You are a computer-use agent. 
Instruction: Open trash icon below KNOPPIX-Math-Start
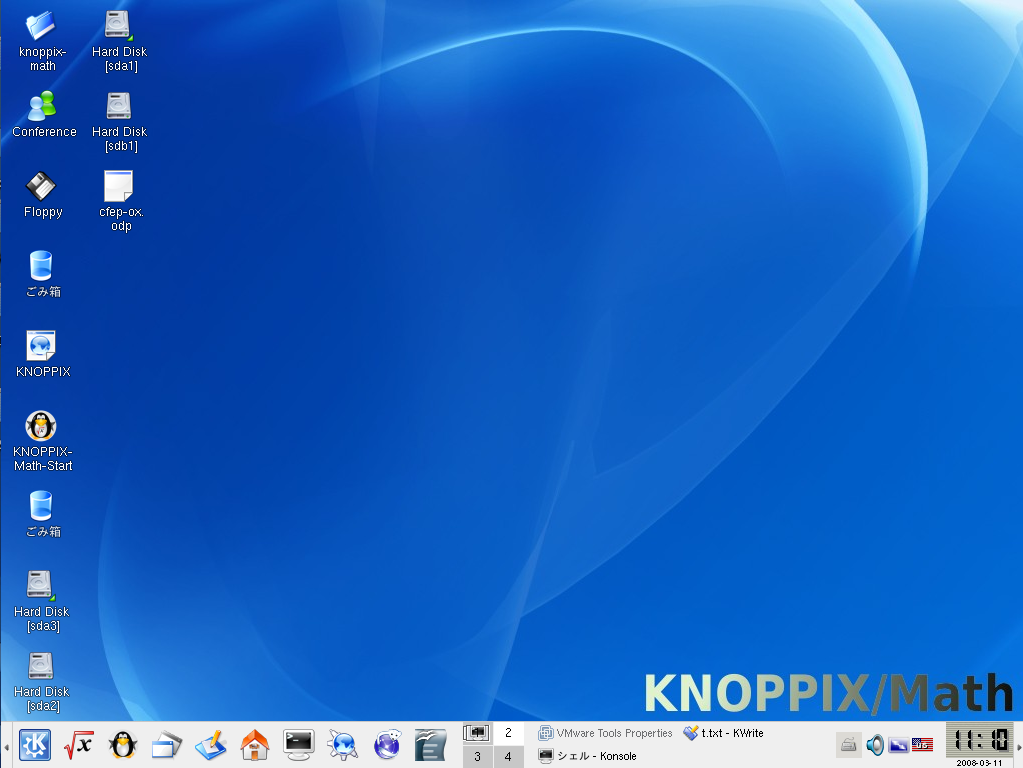tap(42, 514)
